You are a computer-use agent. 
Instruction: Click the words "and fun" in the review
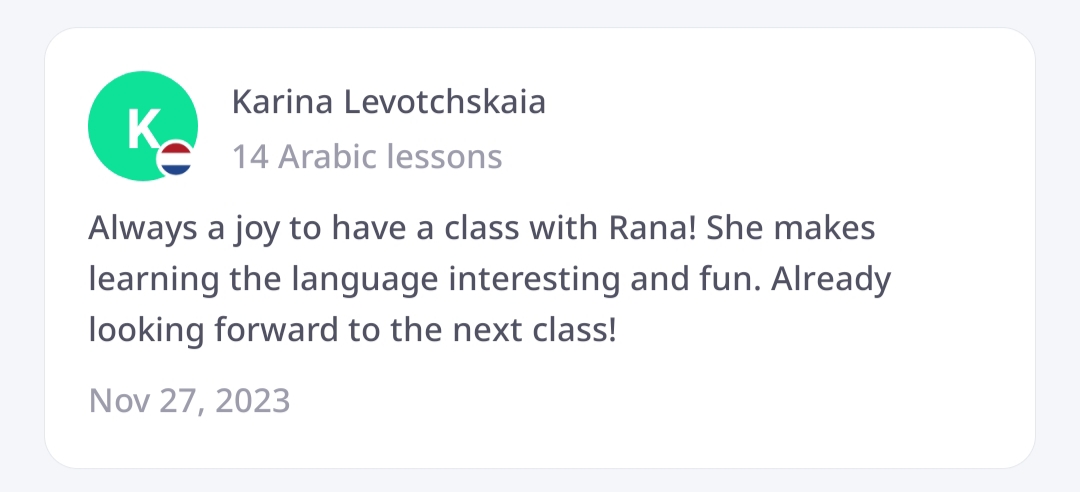[x=695, y=279]
